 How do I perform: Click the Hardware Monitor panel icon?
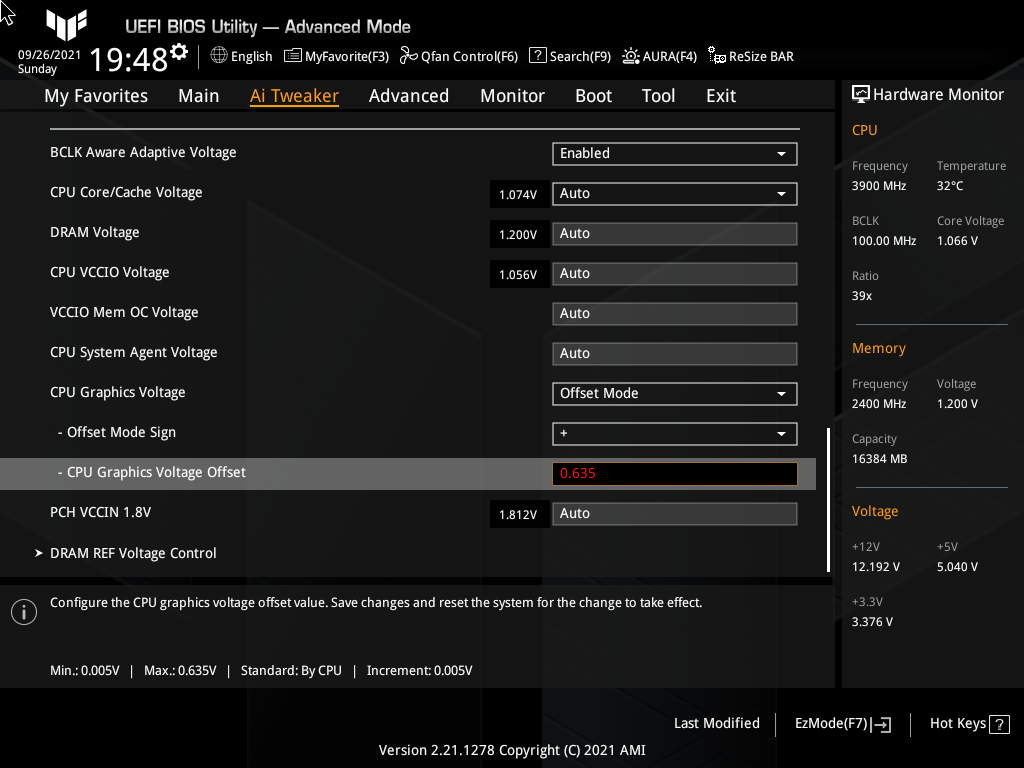click(862, 94)
